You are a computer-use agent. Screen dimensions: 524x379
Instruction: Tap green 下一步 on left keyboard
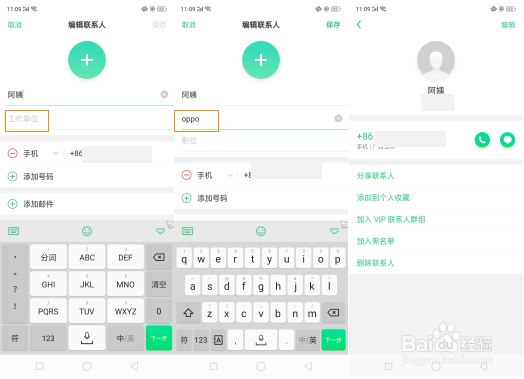(x=159, y=338)
